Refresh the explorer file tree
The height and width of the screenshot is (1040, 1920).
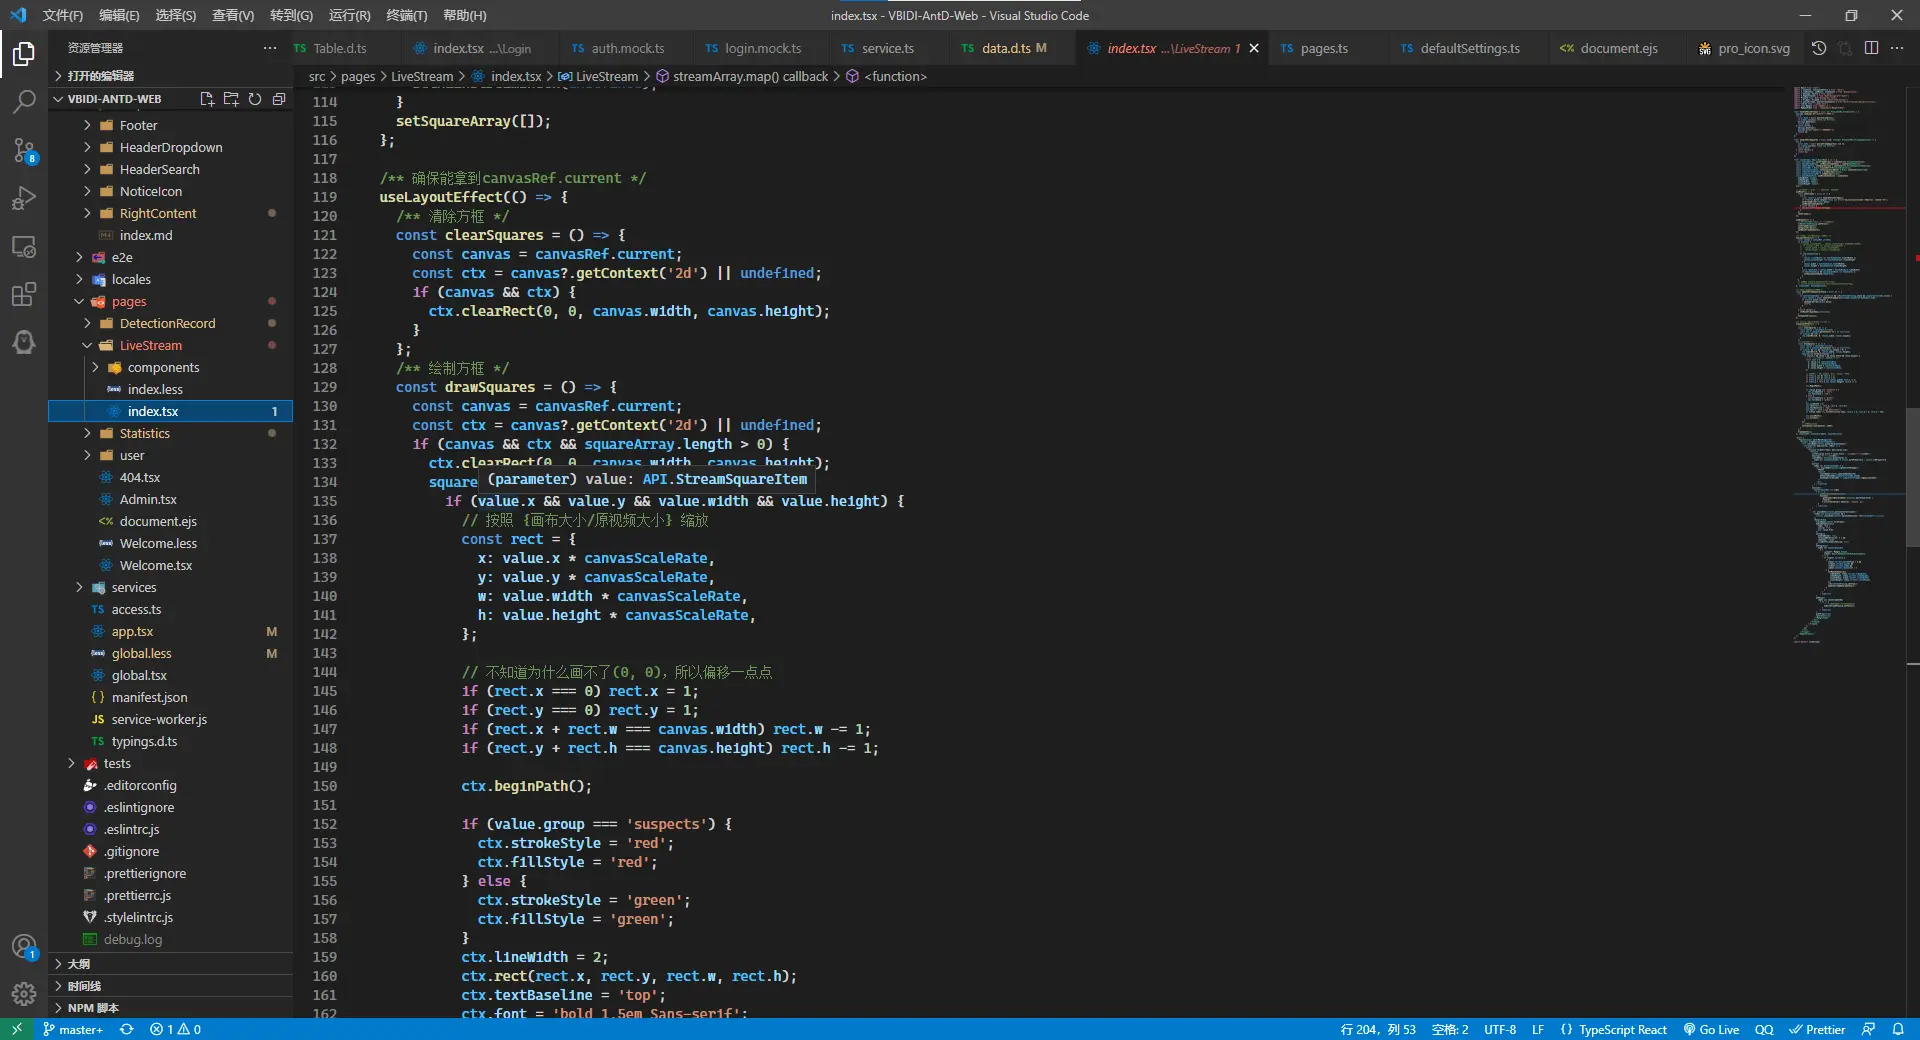point(255,99)
